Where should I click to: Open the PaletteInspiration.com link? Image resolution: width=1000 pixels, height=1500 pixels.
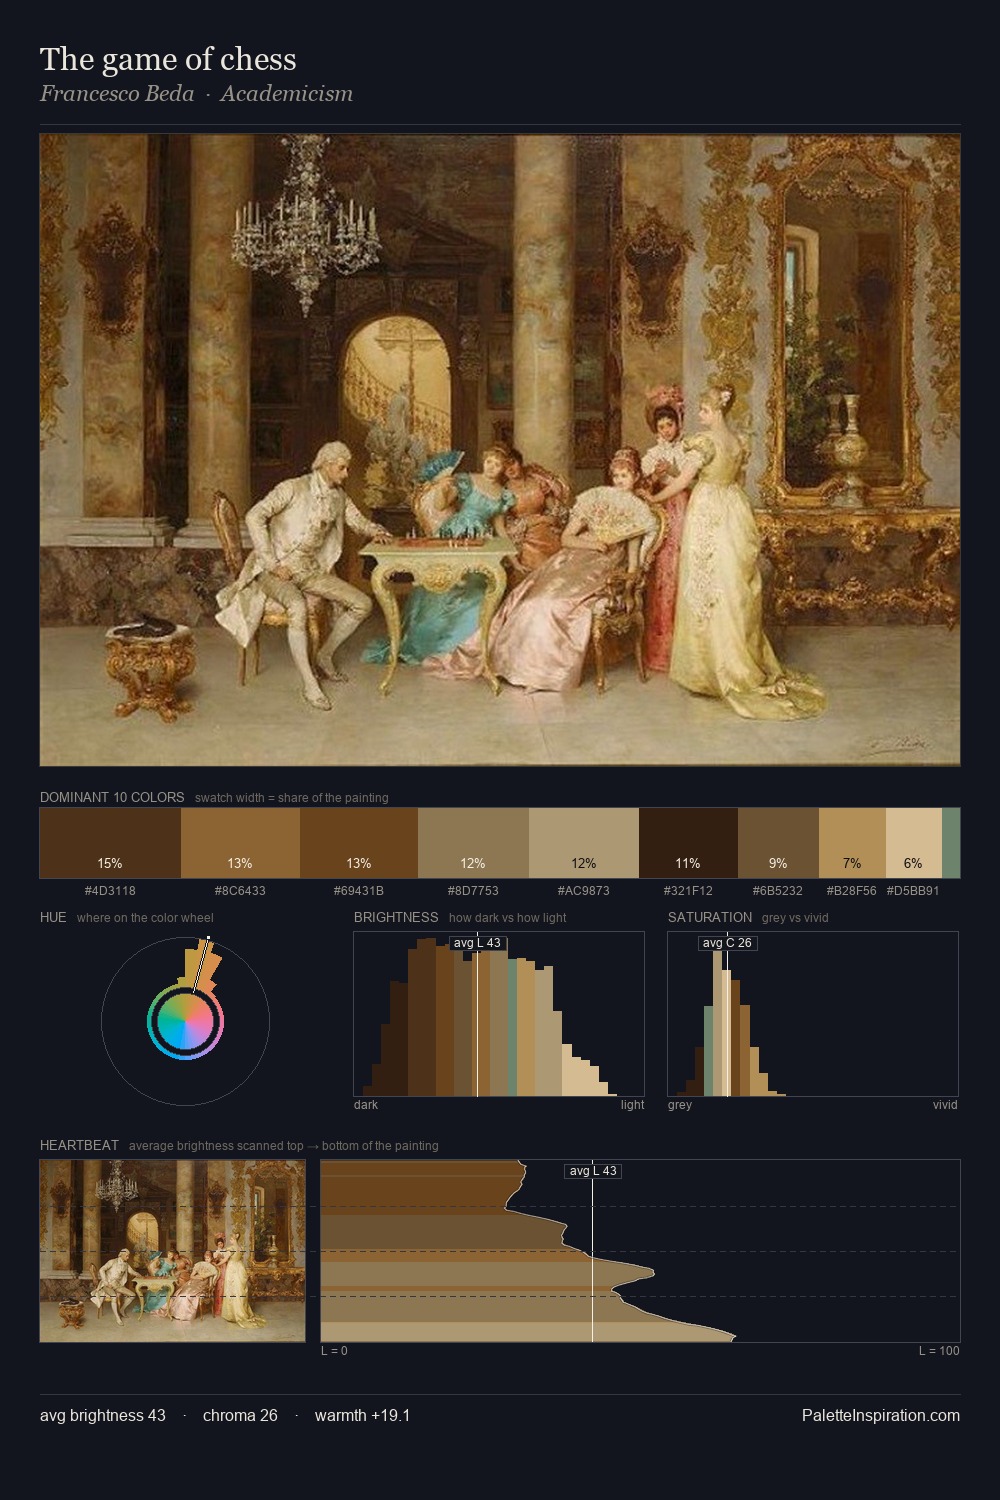click(x=881, y=1415)
